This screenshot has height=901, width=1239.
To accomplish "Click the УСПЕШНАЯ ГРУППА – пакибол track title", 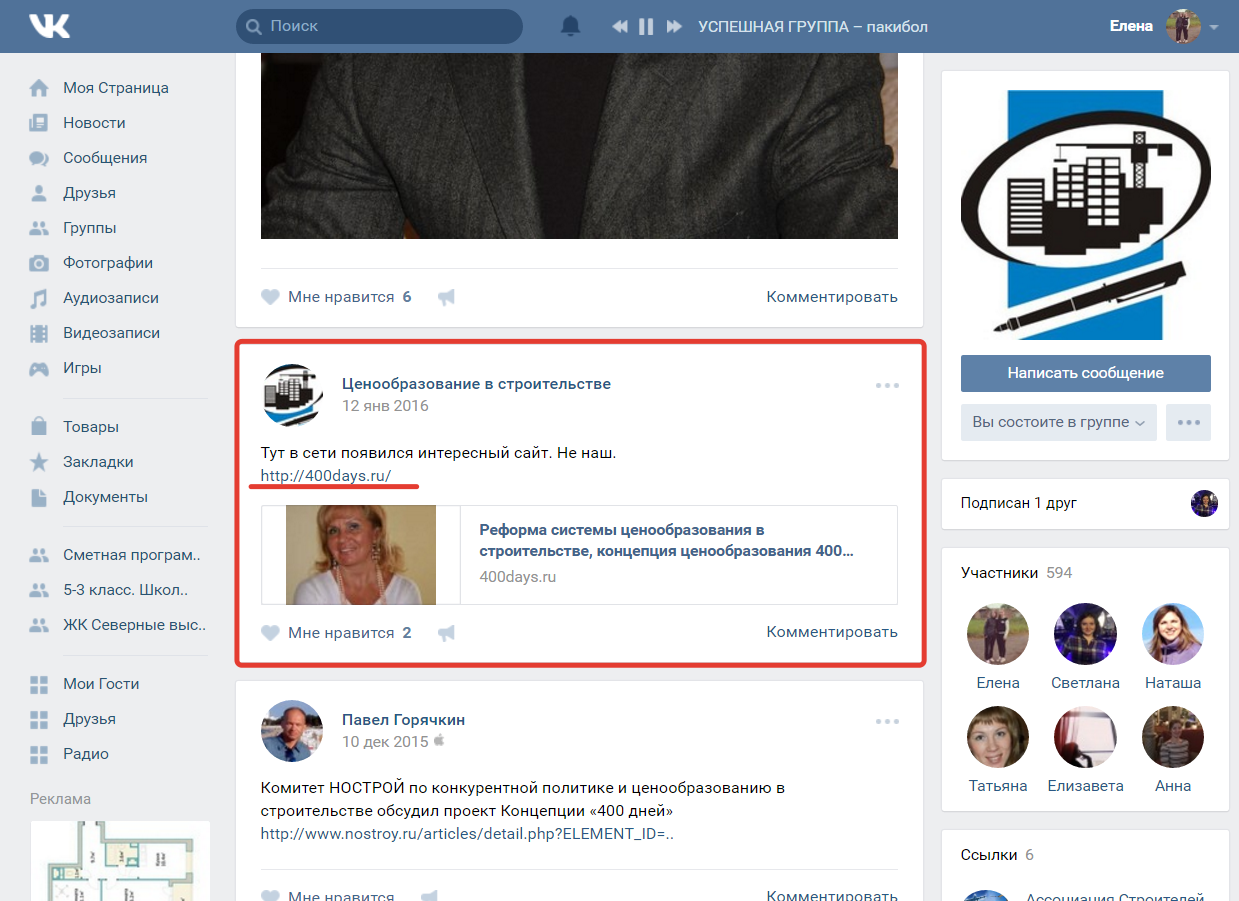I will (x=813, y=27).
